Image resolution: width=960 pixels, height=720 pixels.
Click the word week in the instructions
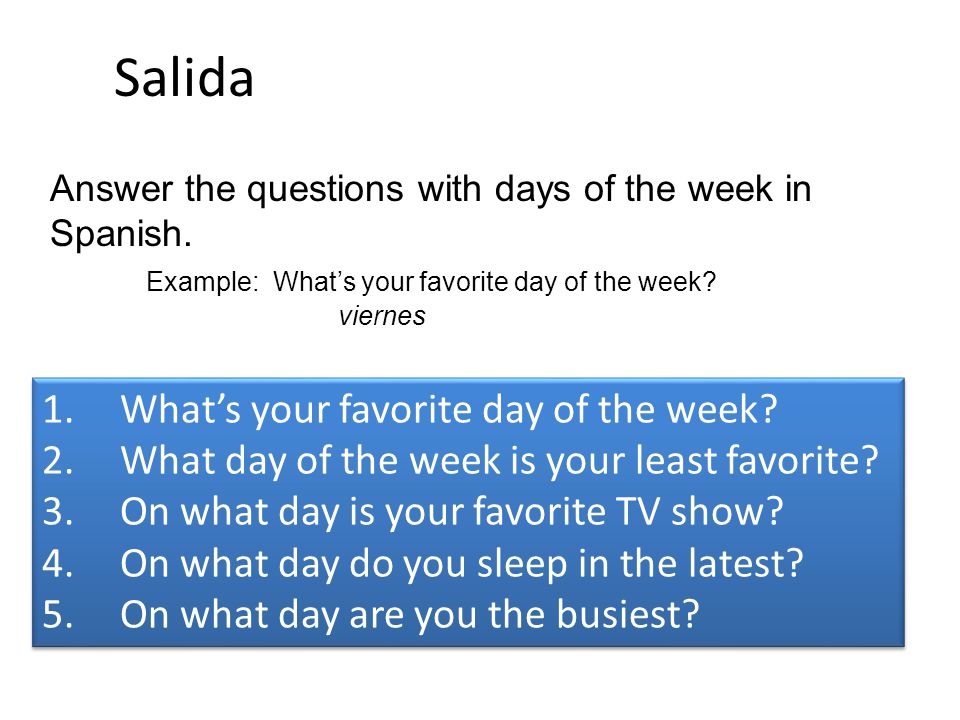[x=730, y=189]
